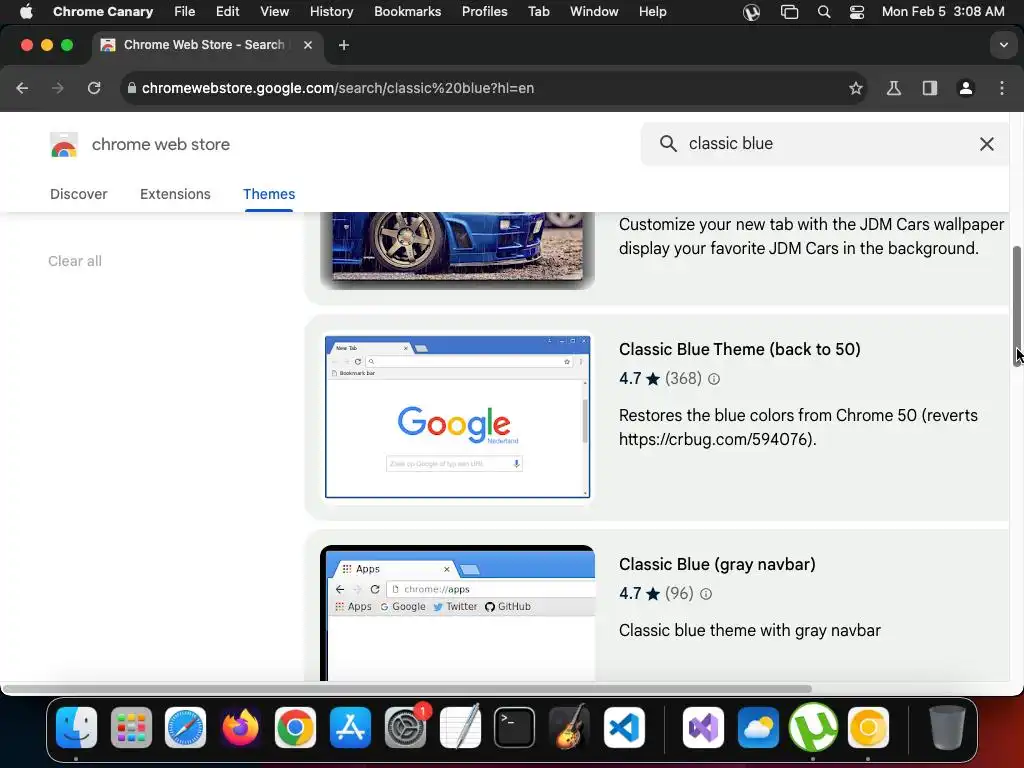1024x768 pixels.
Task: Click the vertical page scrollbar thumb
Action: (x=1017, y=307)
